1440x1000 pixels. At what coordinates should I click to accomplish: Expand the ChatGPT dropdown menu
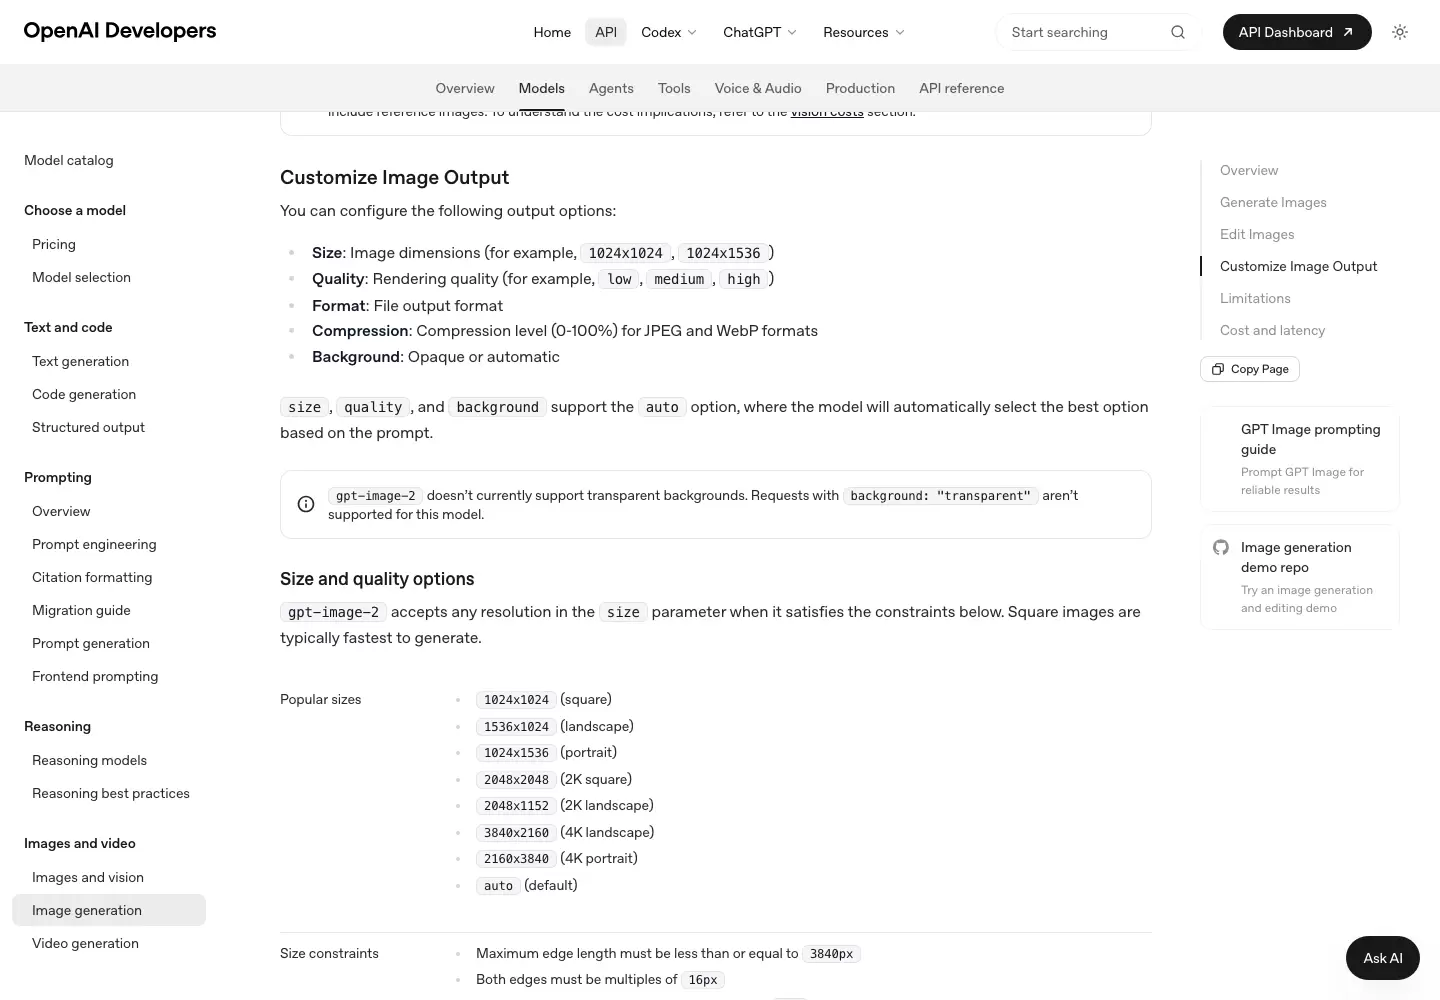click(760, 32)
